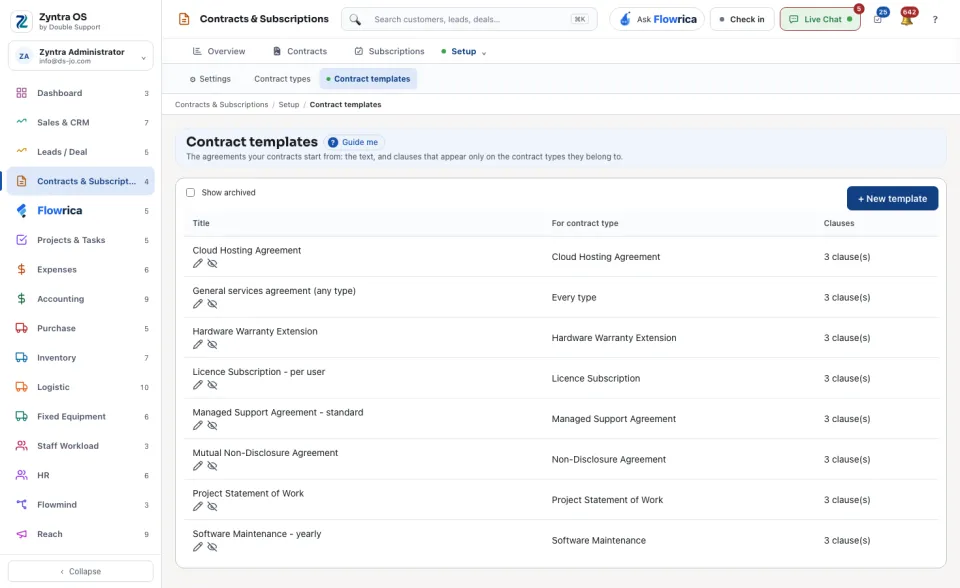
Task: Click the Accounting dollar icon
Action: coord(21,299)
